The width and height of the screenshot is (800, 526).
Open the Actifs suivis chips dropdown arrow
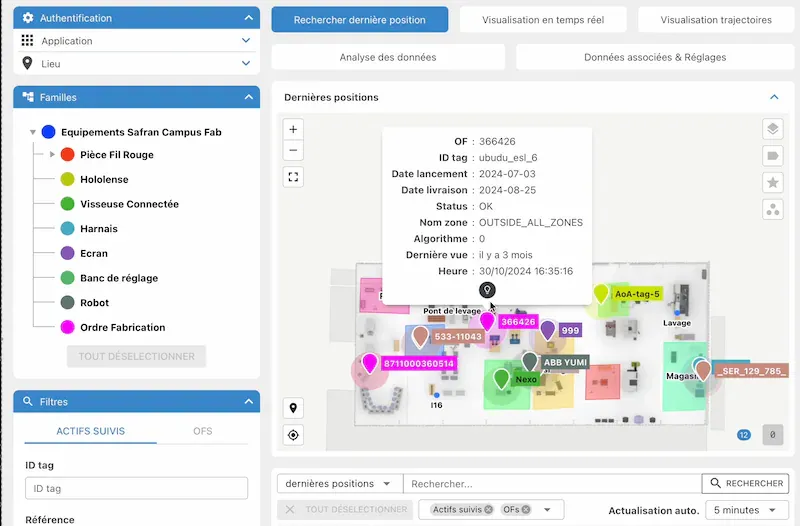point(547,509)
